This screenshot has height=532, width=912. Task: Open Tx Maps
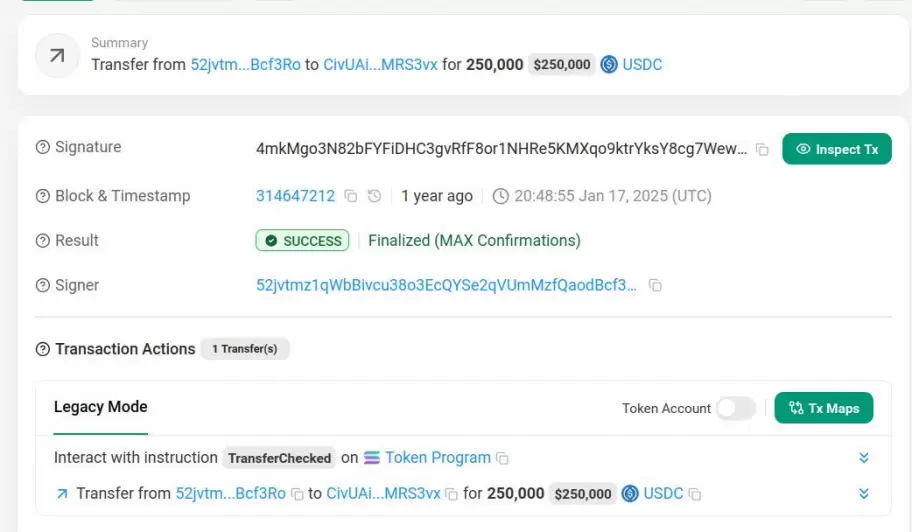point(824,408)
